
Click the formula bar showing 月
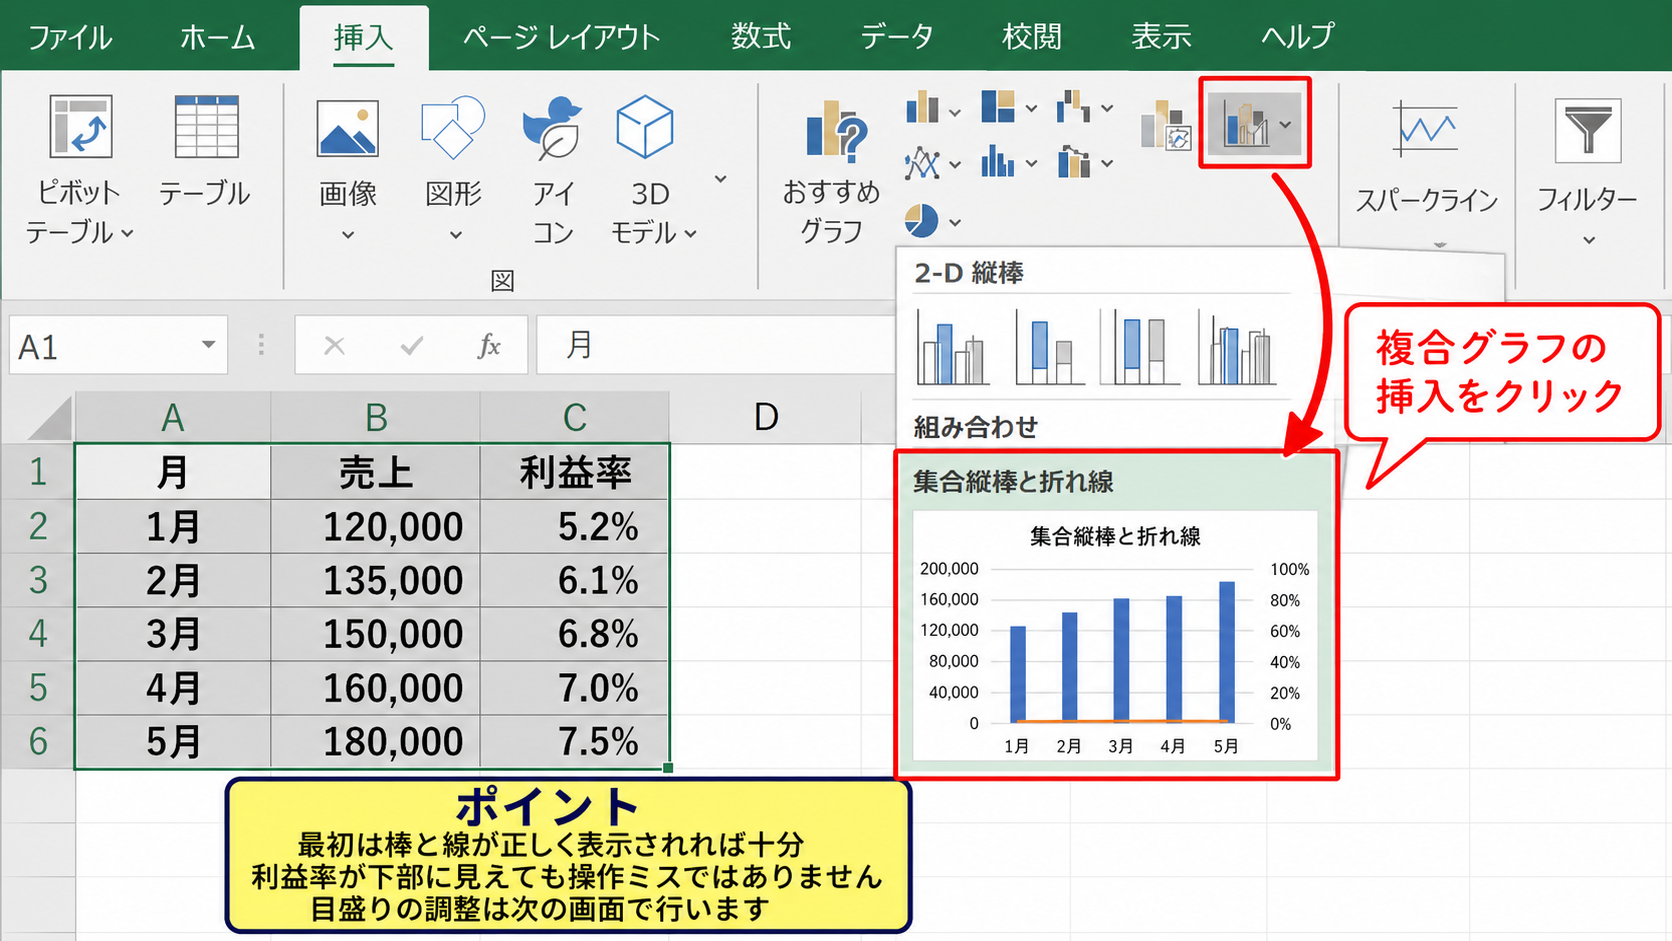(x=716, y=345)
